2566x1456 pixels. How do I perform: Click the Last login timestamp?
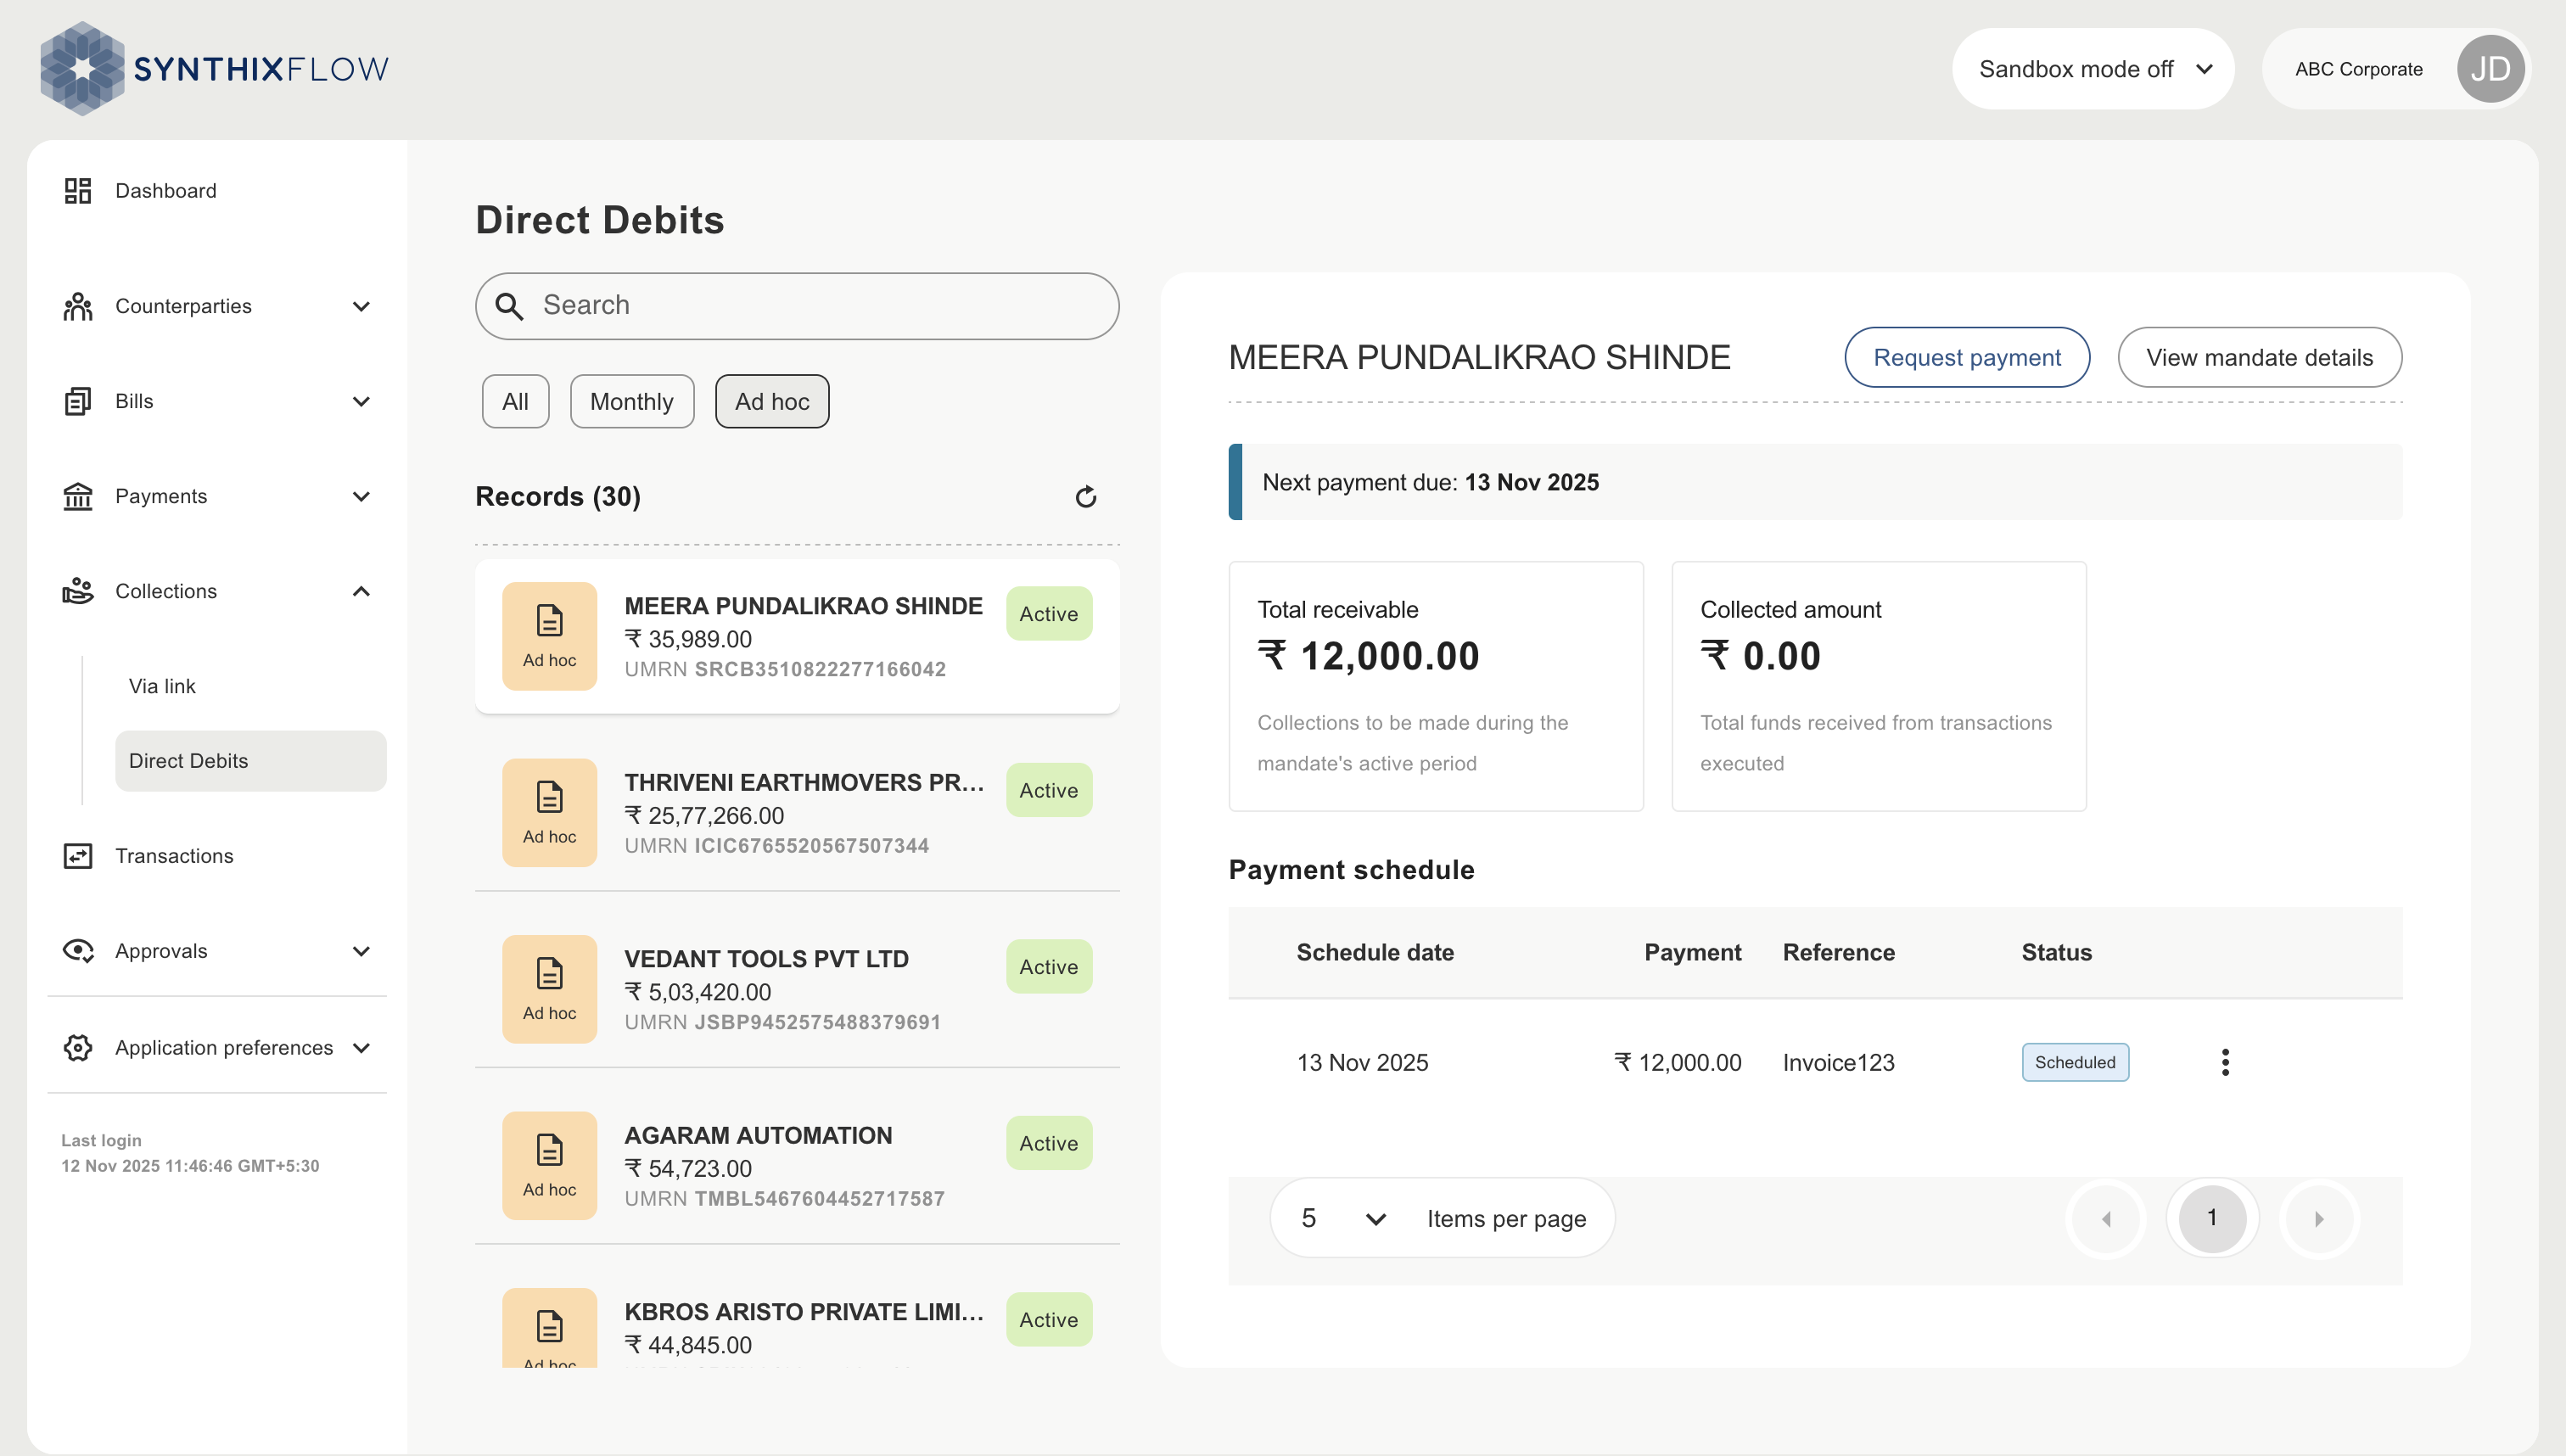[x=190, y=1166]
